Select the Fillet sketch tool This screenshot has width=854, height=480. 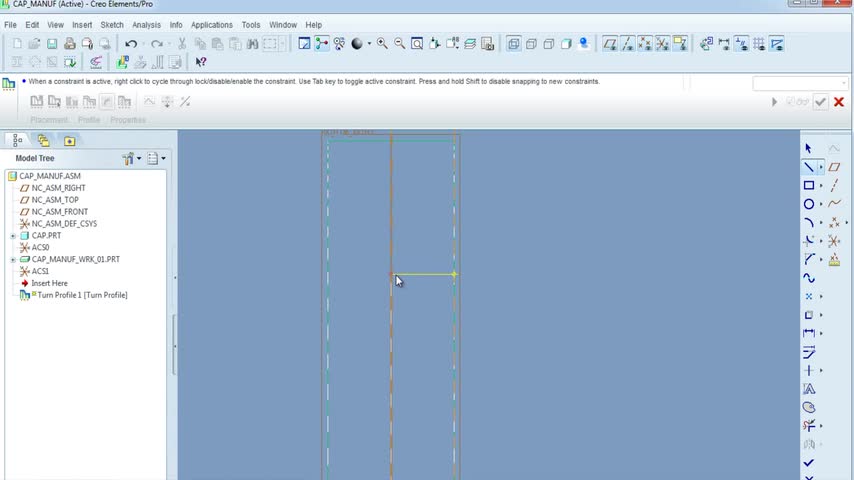click(809, 241)
